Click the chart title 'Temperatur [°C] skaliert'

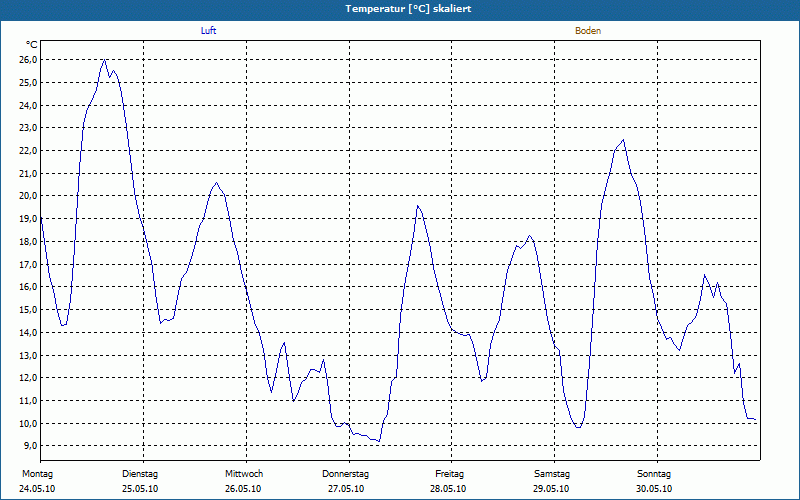(408, 9)
